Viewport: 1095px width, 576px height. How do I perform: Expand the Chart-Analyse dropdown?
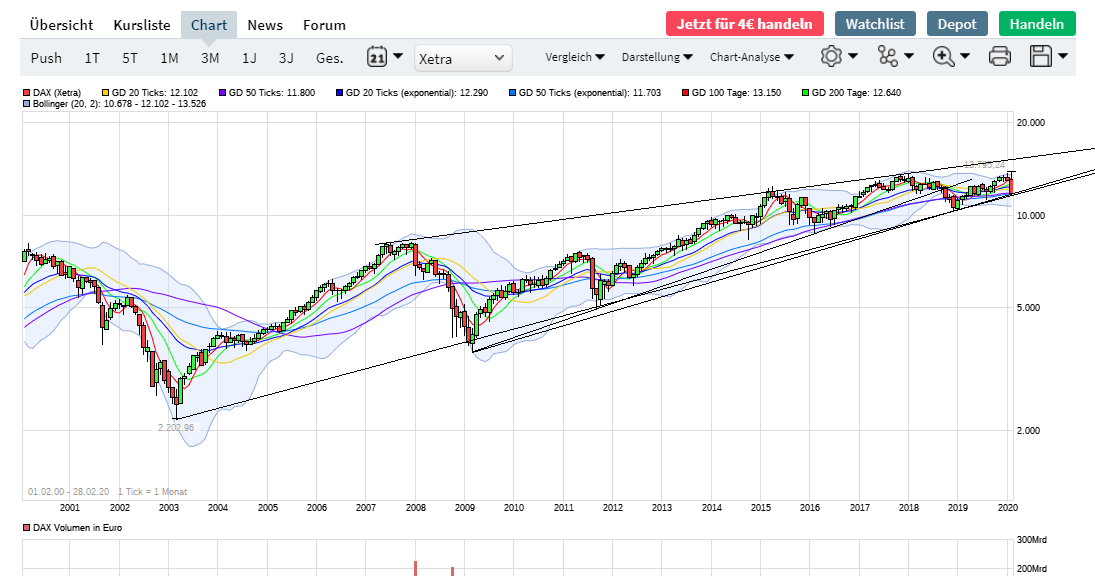tap(752, 57)
